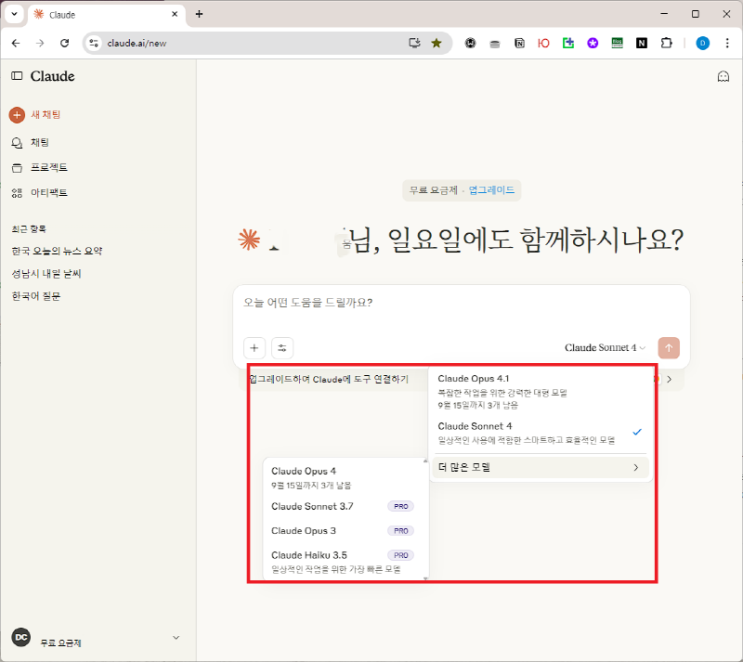Reload the page with the refresh icon

pos(64,43)
